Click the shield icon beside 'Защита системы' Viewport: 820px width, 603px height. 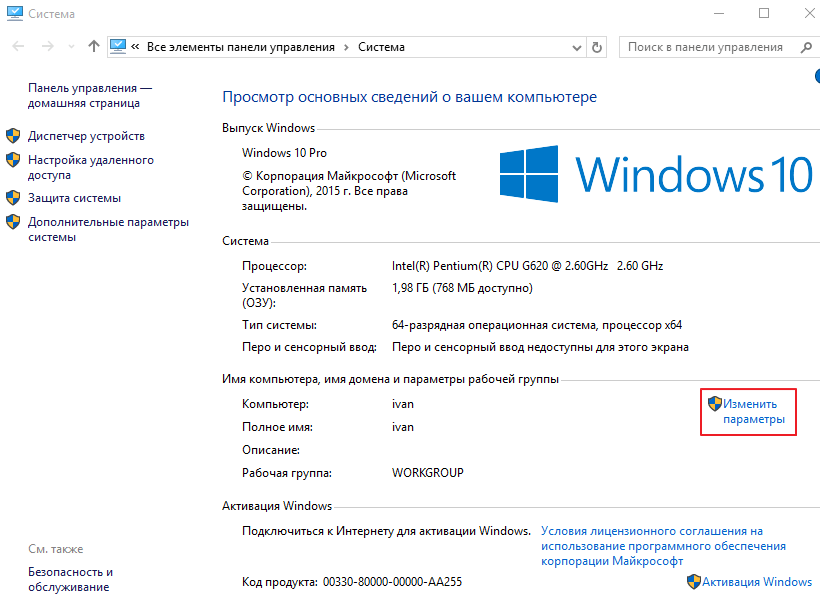pyautogui.click(x=13, y=198)
